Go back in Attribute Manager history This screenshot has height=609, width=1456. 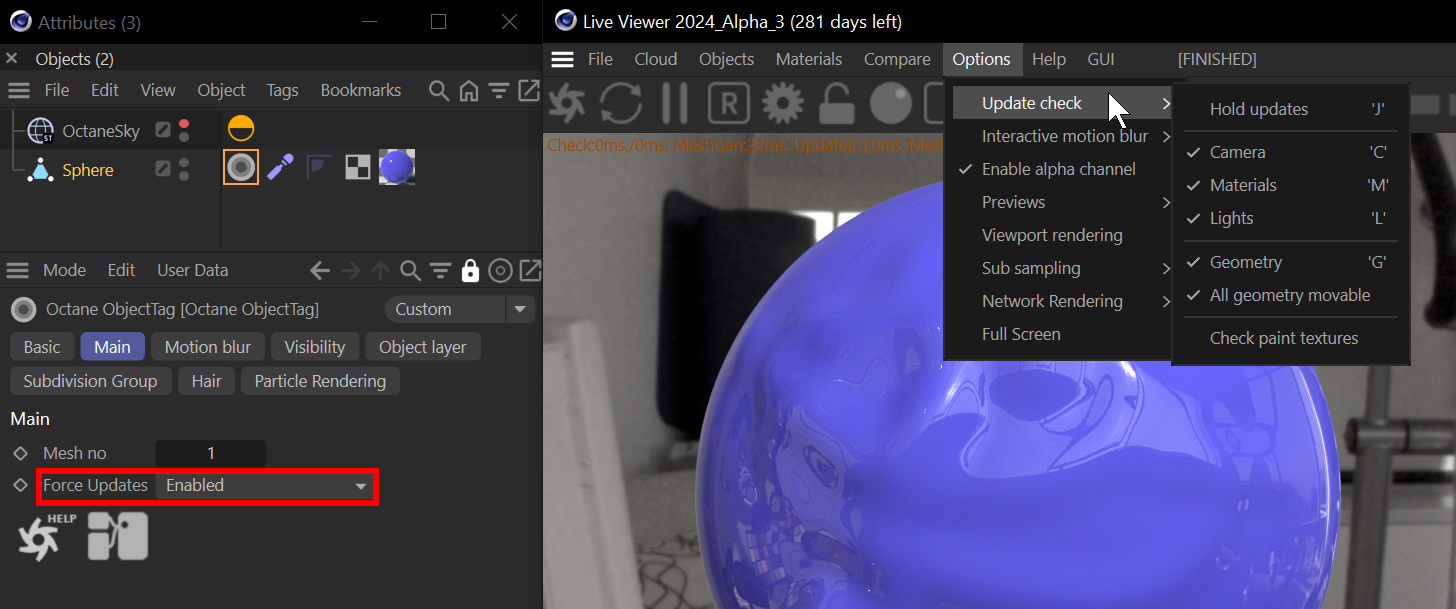tap(320, 270)
